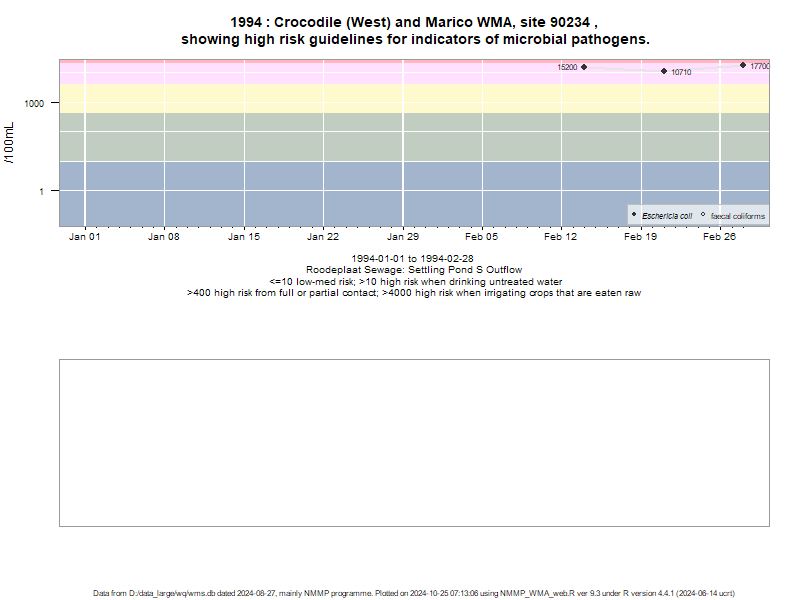Click the value label '10710'
Screen dimensions: 800x600
[681, 72]
